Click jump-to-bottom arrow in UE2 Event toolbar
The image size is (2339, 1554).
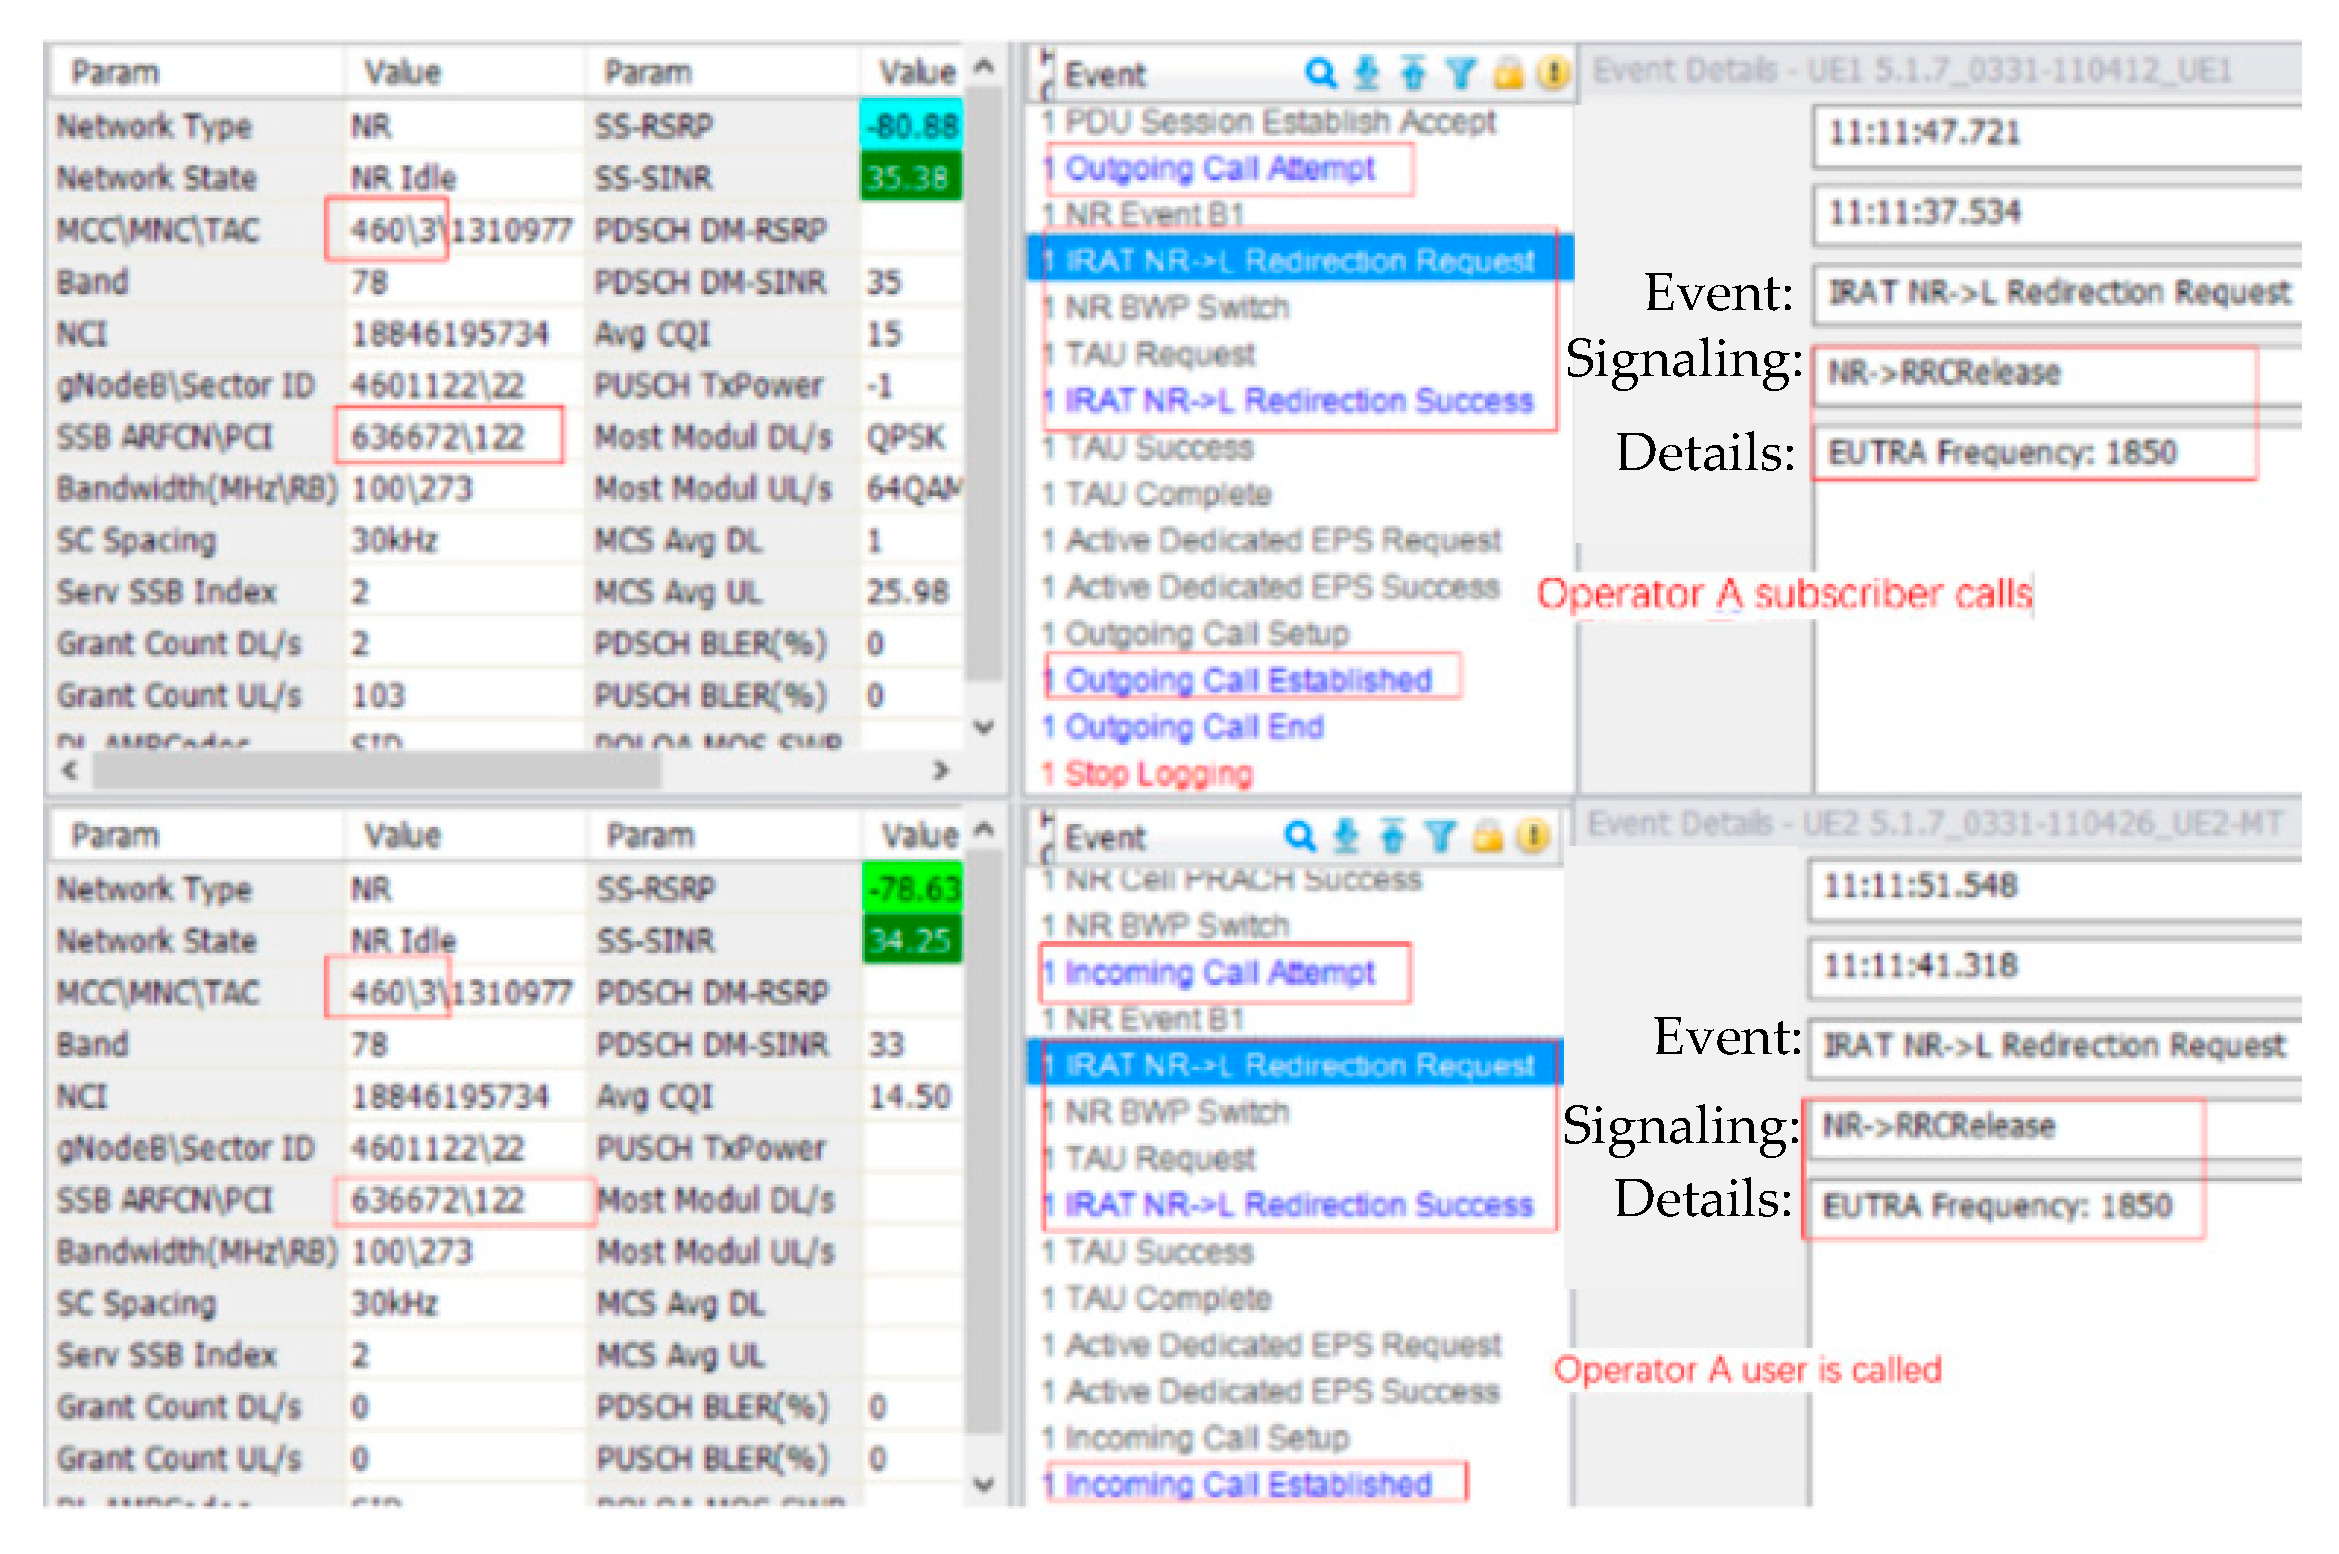tap(1346, 836)
